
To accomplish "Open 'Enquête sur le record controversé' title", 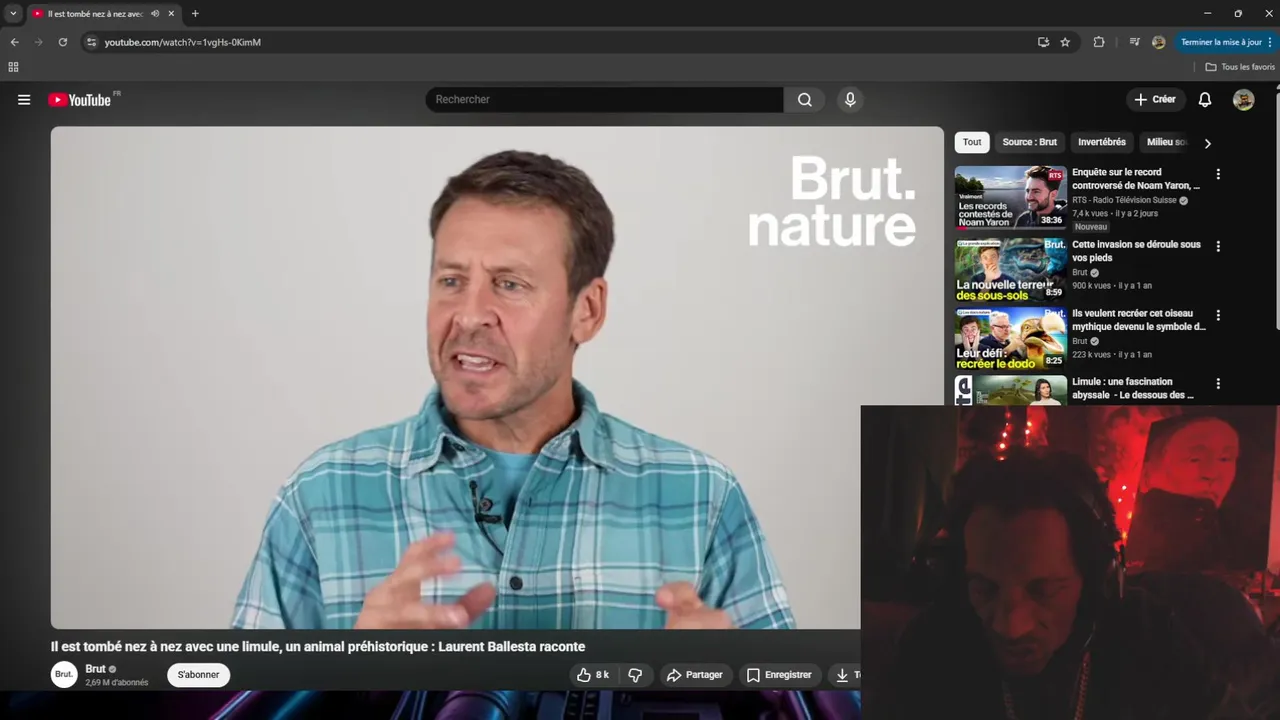I will tap(1136, 179).
